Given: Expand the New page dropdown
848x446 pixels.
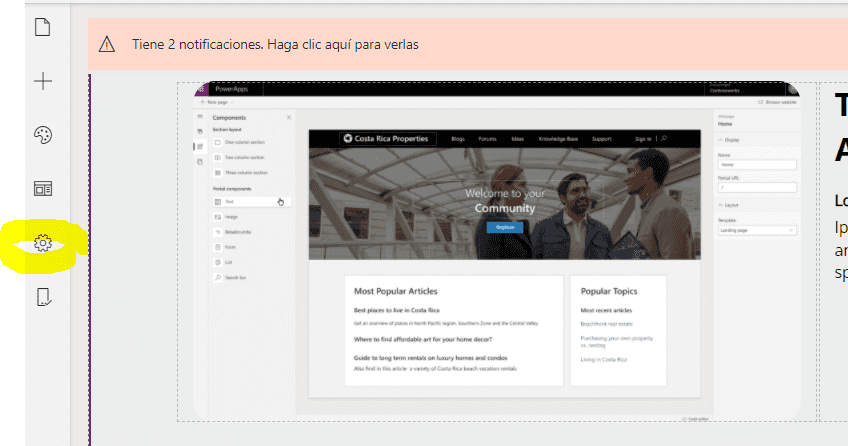Looking at the screenshot, I should [x=217, y=102].
